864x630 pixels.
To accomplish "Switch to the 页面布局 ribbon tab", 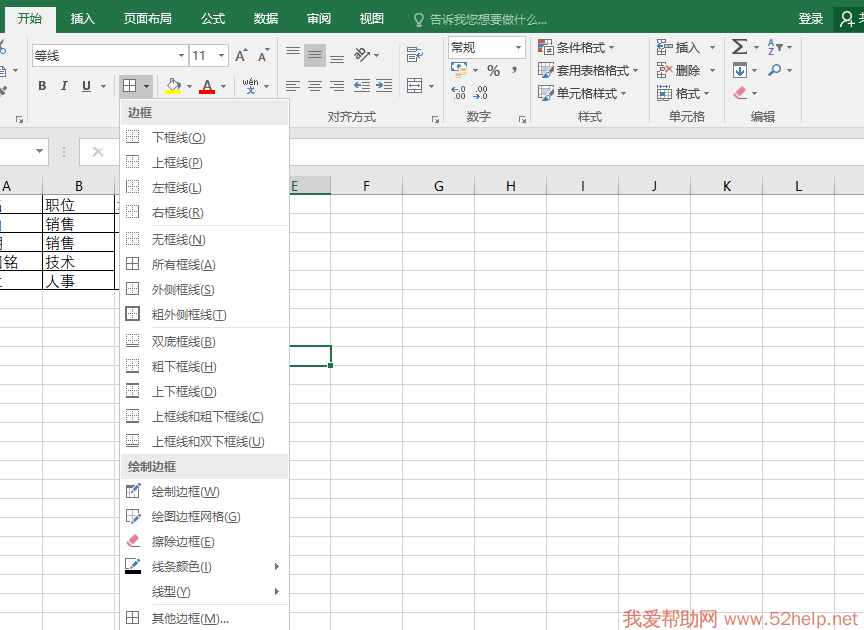I will (x=147, y=19).
